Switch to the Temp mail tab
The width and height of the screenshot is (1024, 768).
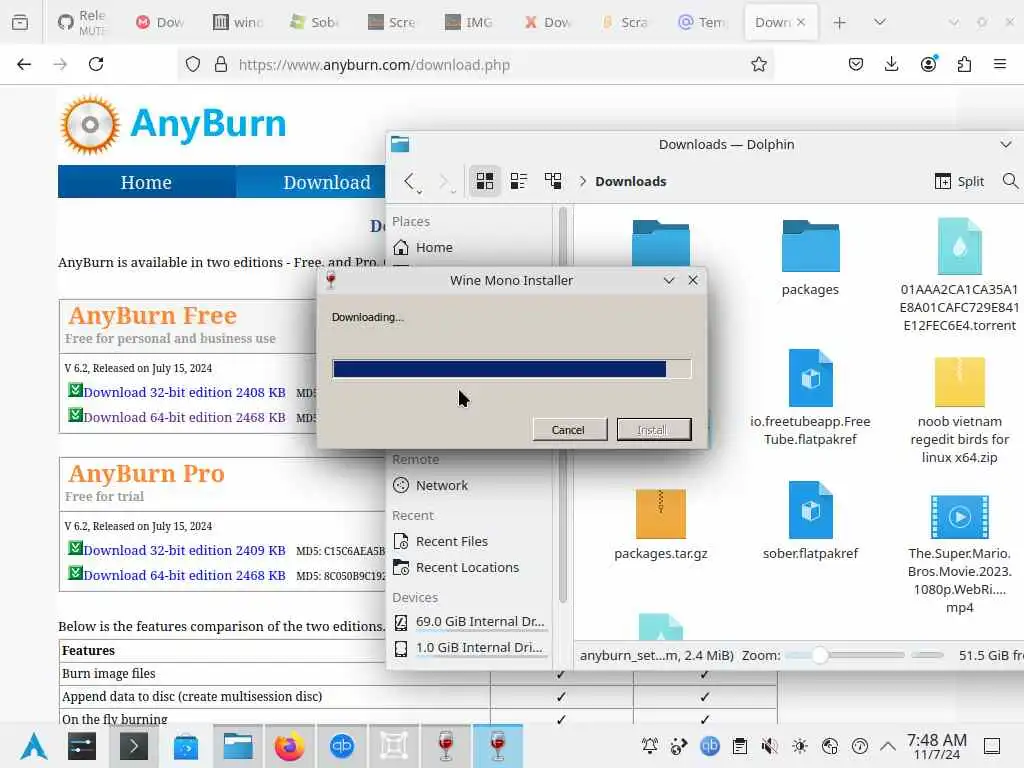tap(702, 22)
